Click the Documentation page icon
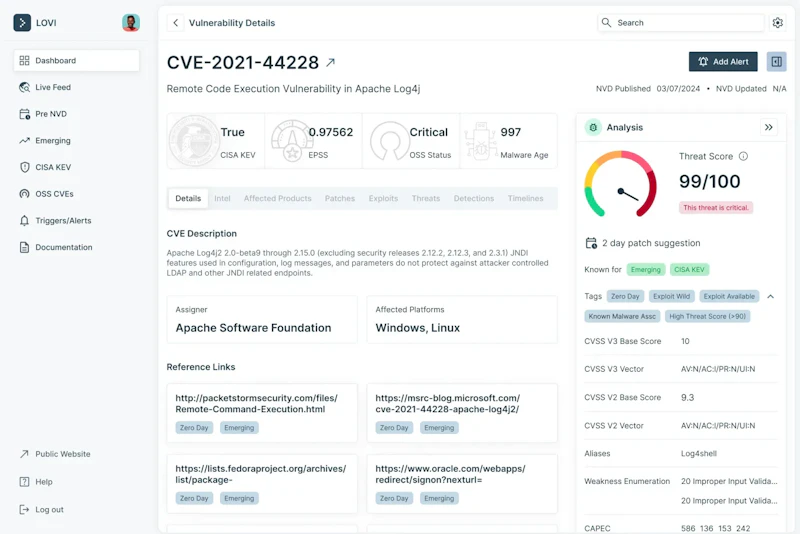This screenshot has width=800, height=534. click(x=24, y=247)
